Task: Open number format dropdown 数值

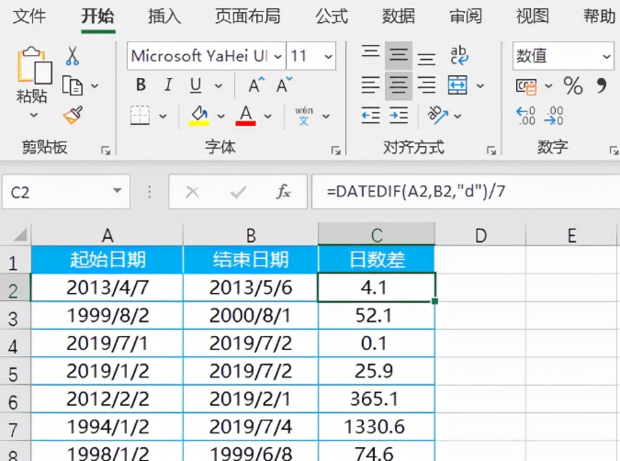Action: (x=607, y=57)
